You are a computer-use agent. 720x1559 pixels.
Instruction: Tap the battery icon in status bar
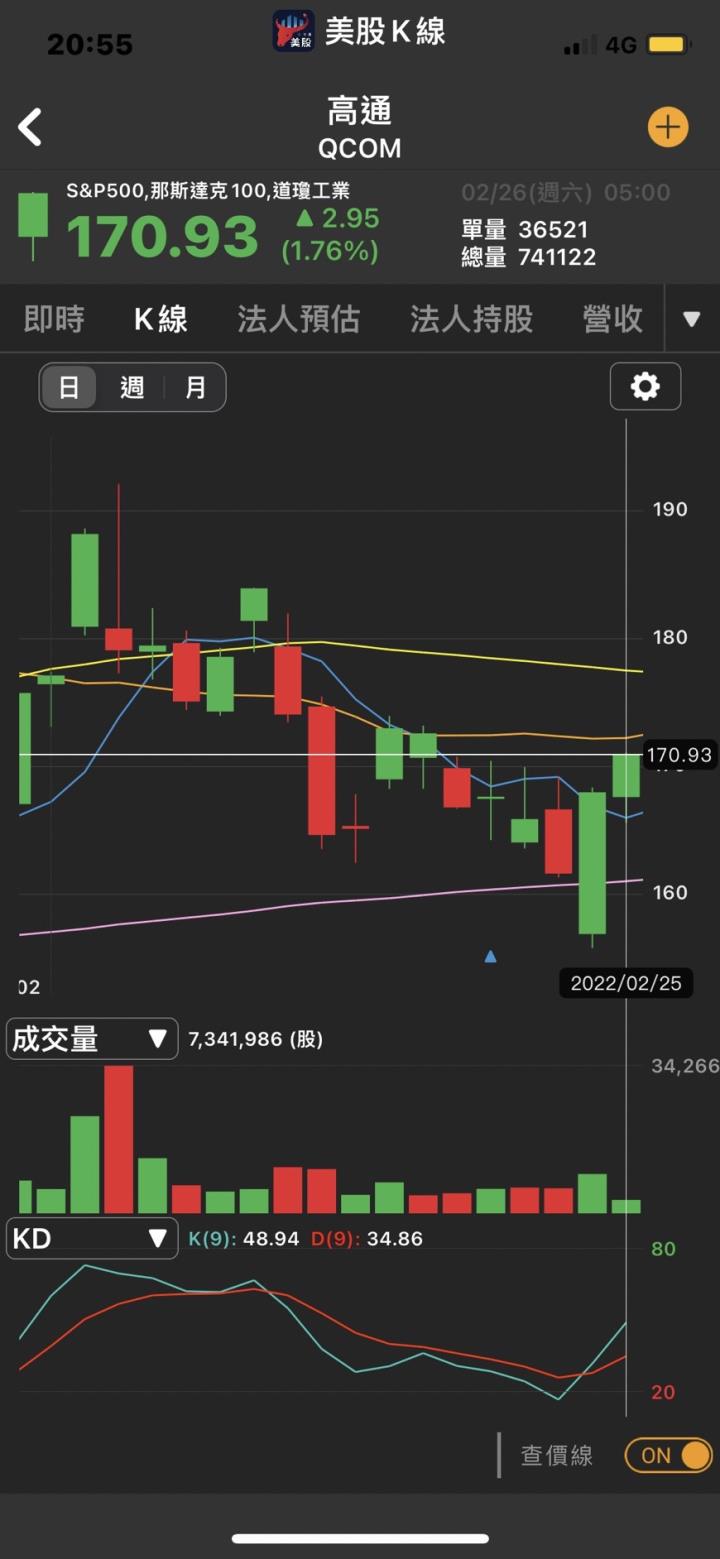tap(665, 45)
